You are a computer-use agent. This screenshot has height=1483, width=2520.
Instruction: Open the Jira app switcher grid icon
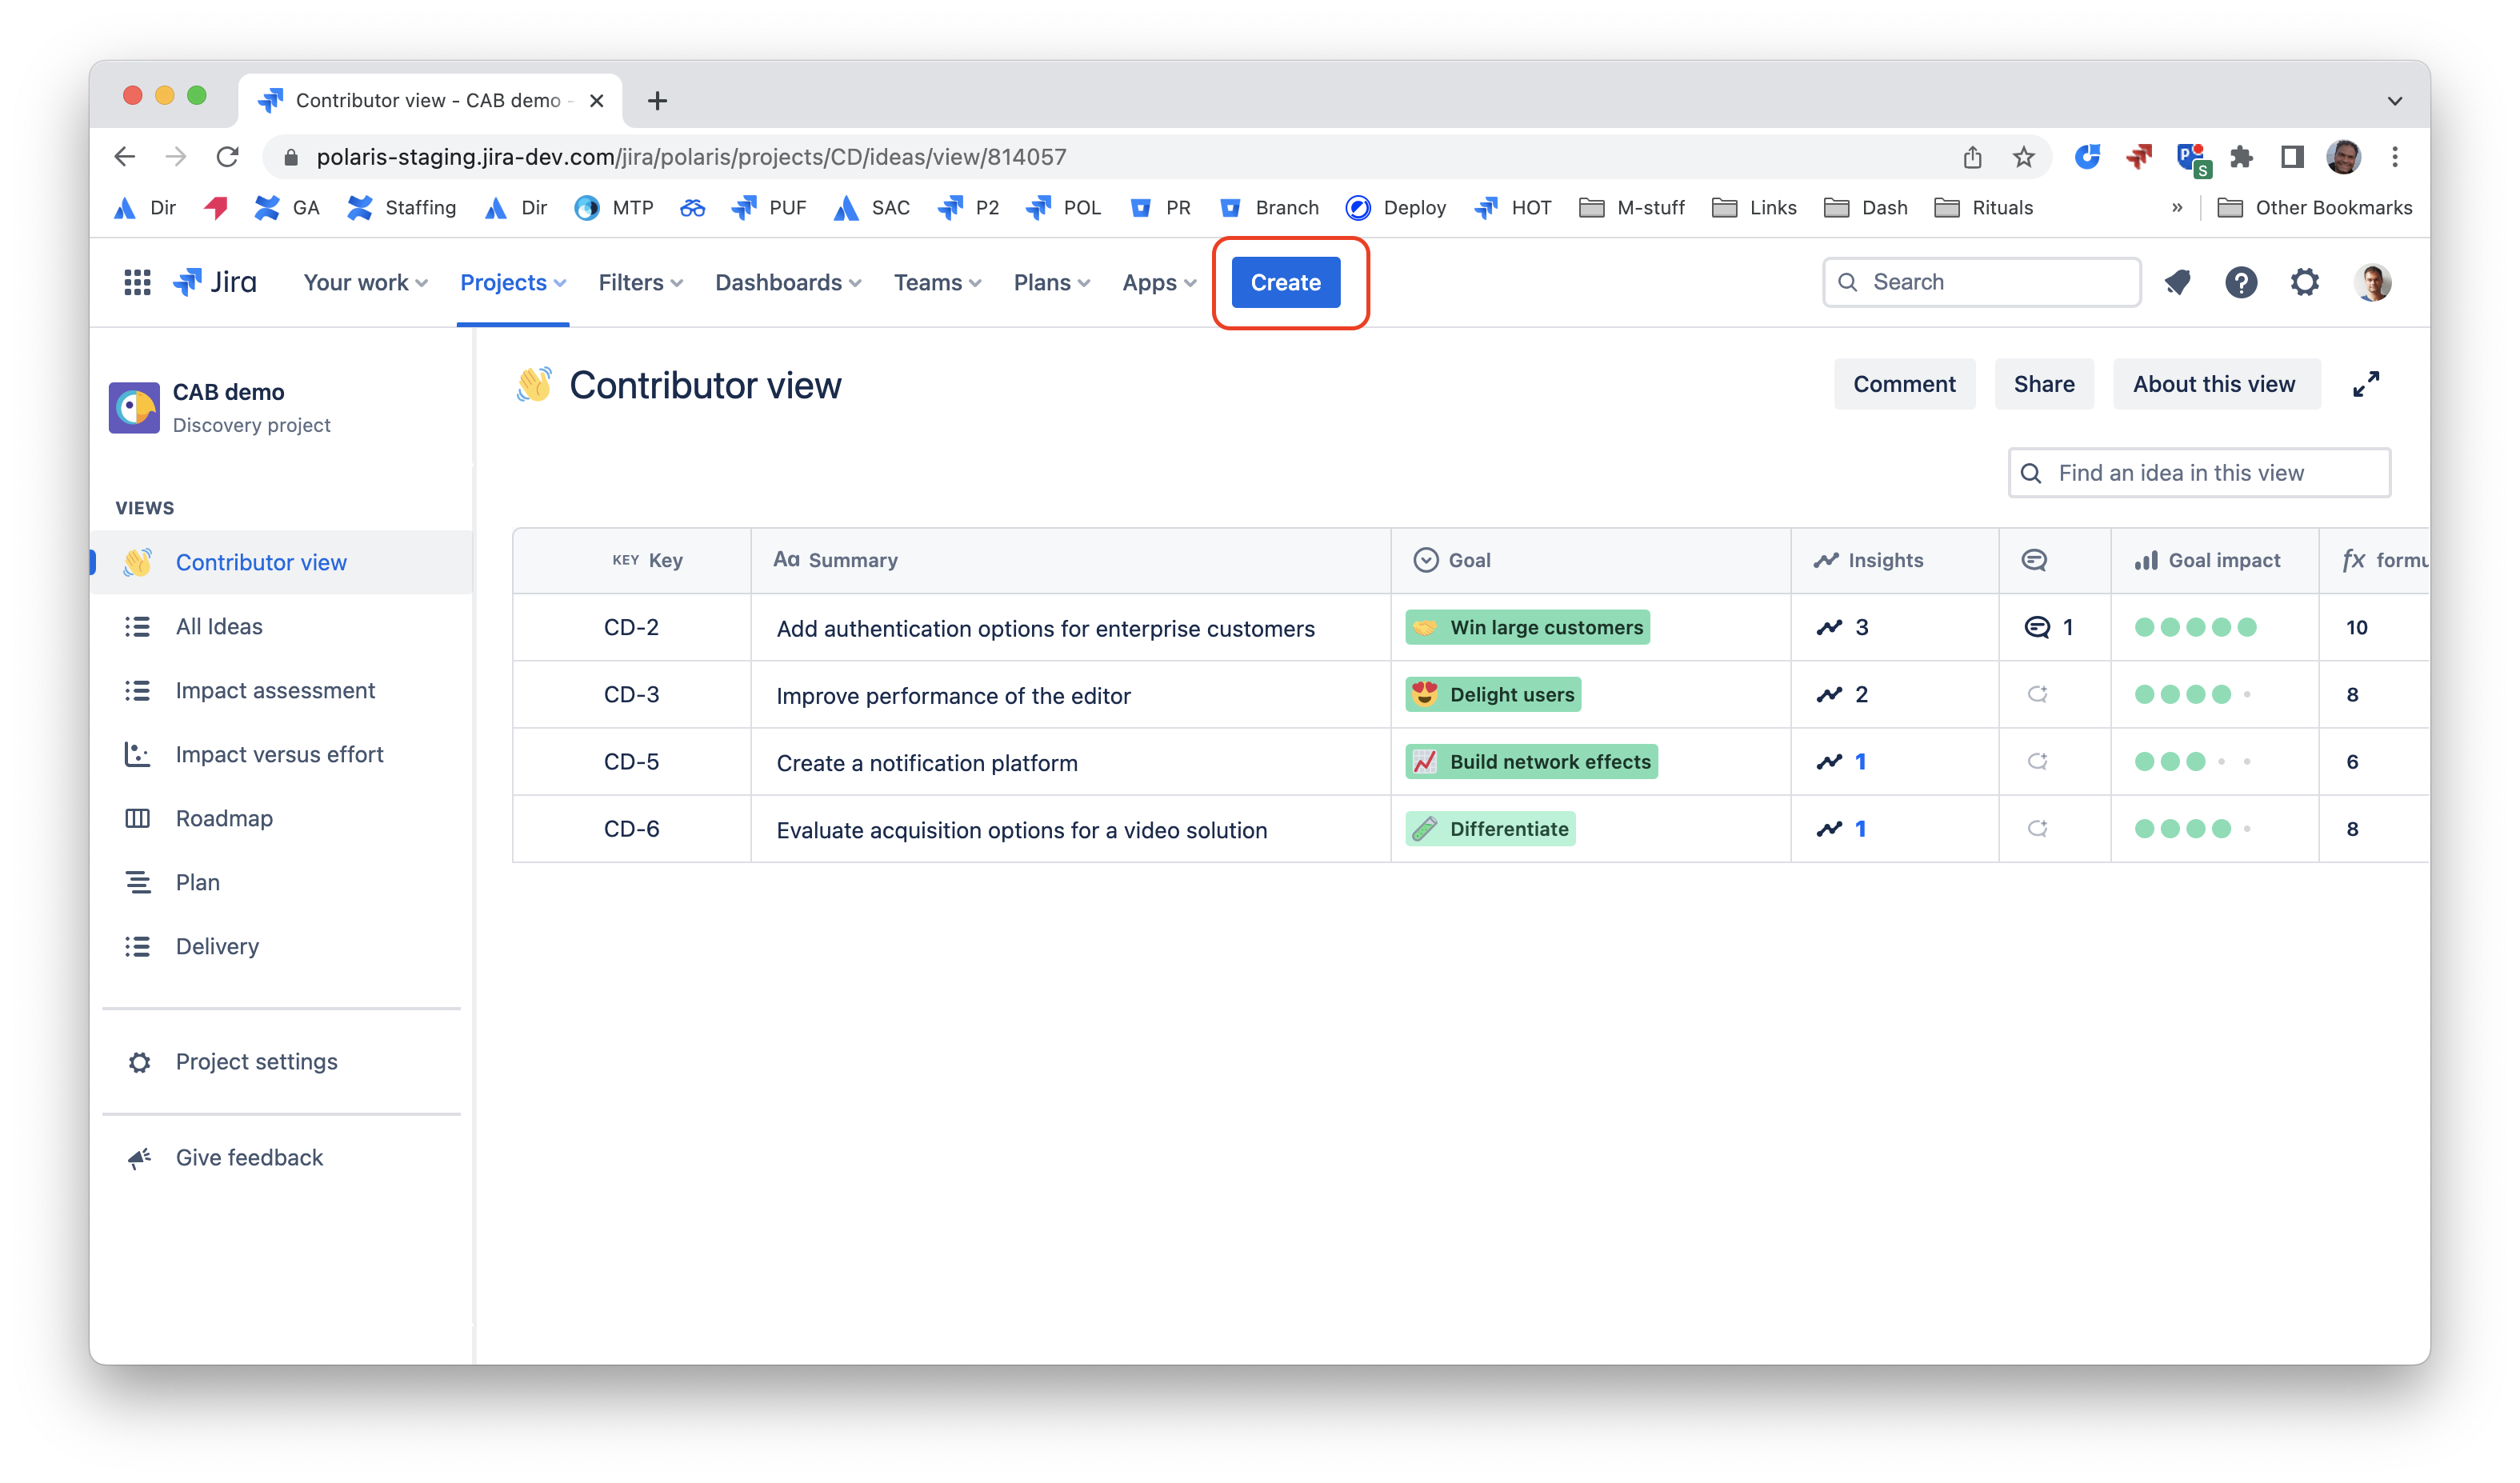point(136,282)
